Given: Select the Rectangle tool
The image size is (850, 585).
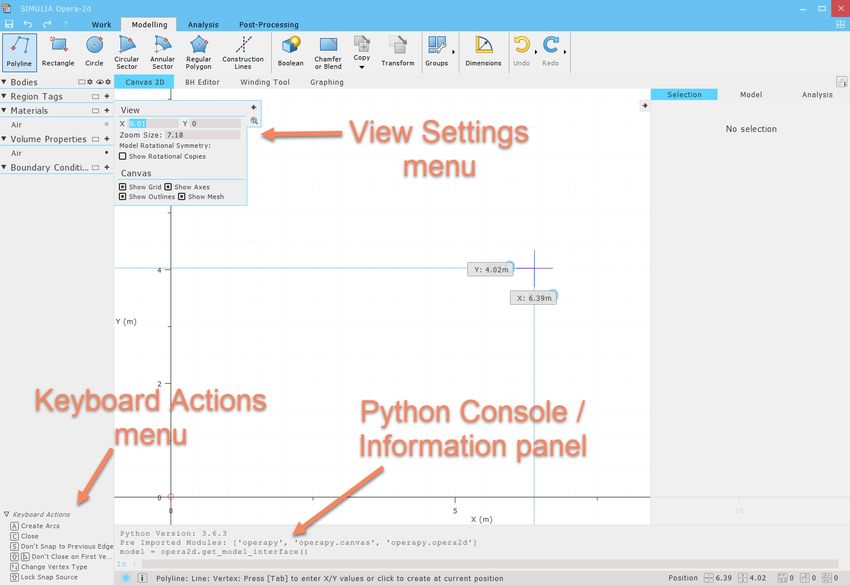Looking at the screenshot, I should 58,53.
